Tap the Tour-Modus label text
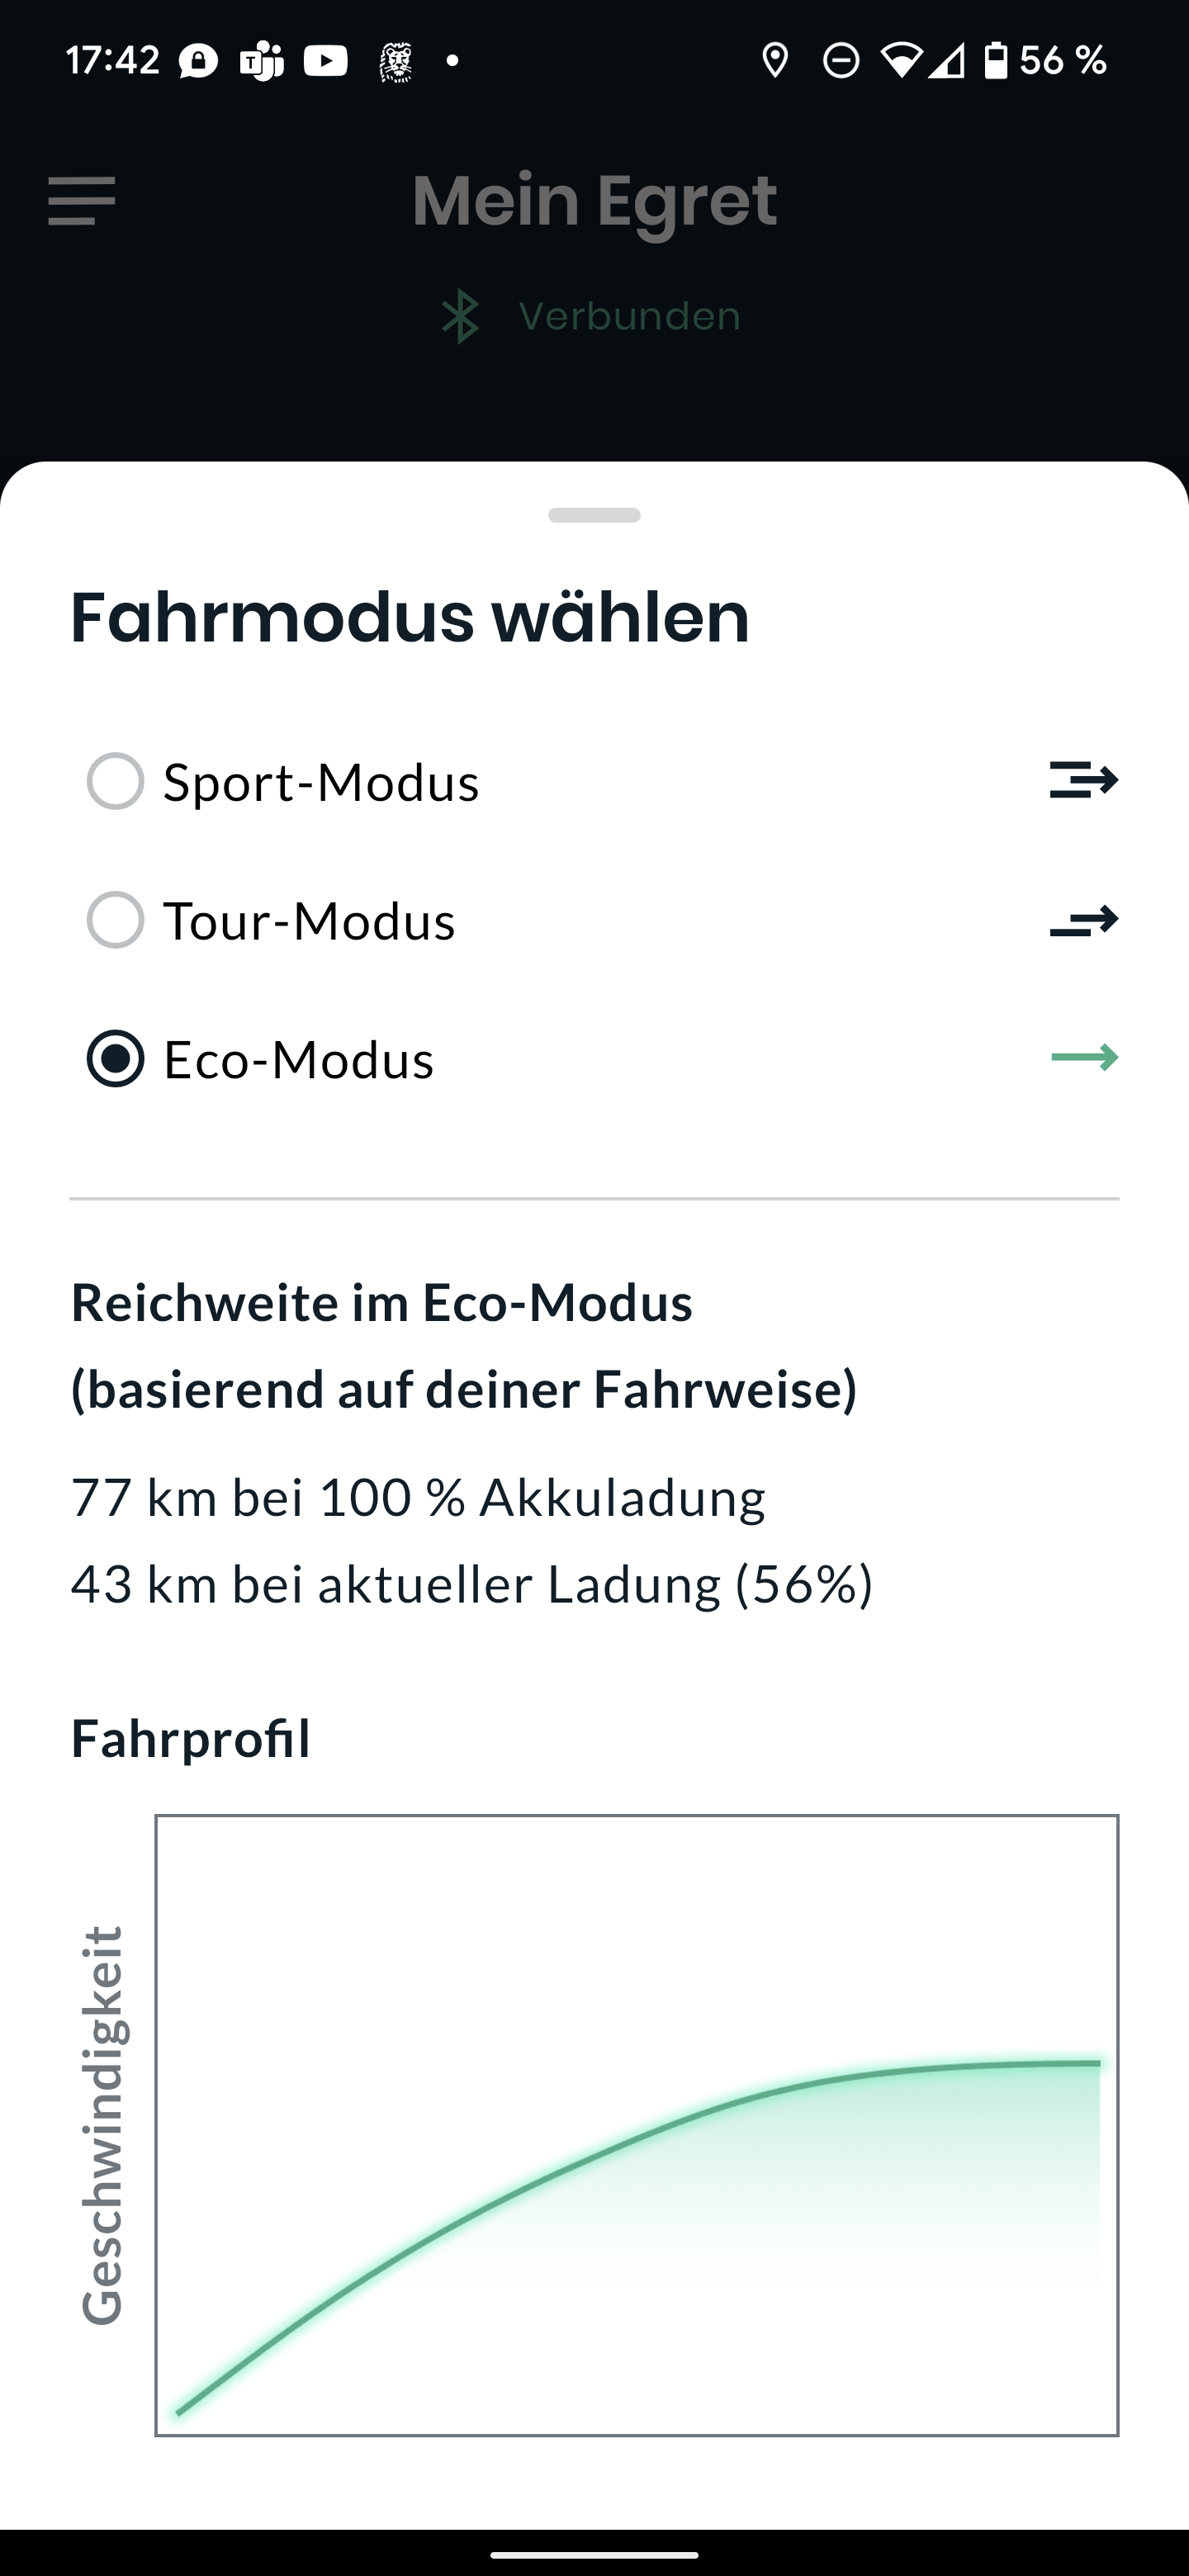The width and height of the screenshot is (1189, 2576). [x=309, y=921]
